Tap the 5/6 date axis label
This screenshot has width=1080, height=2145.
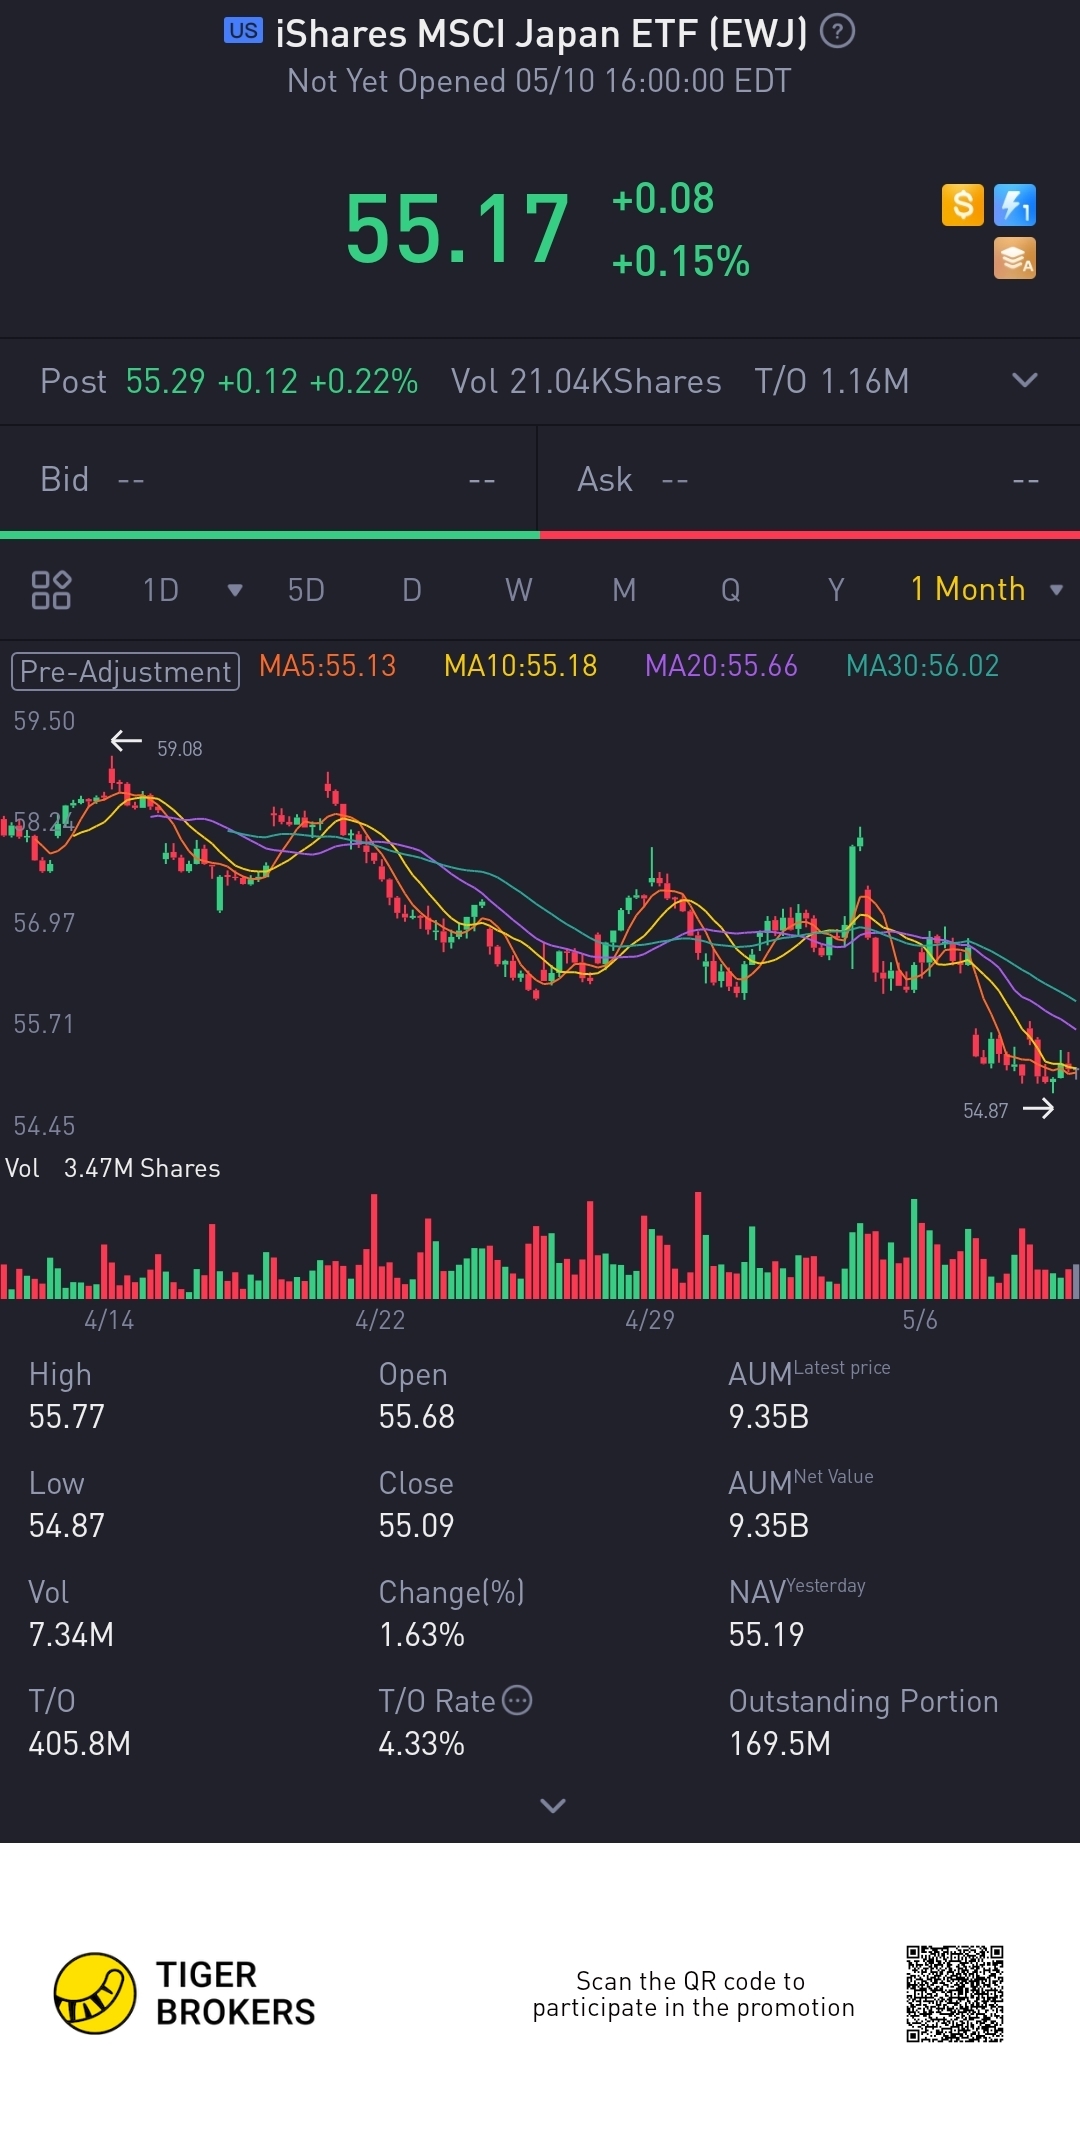(x=920, y=1320)
